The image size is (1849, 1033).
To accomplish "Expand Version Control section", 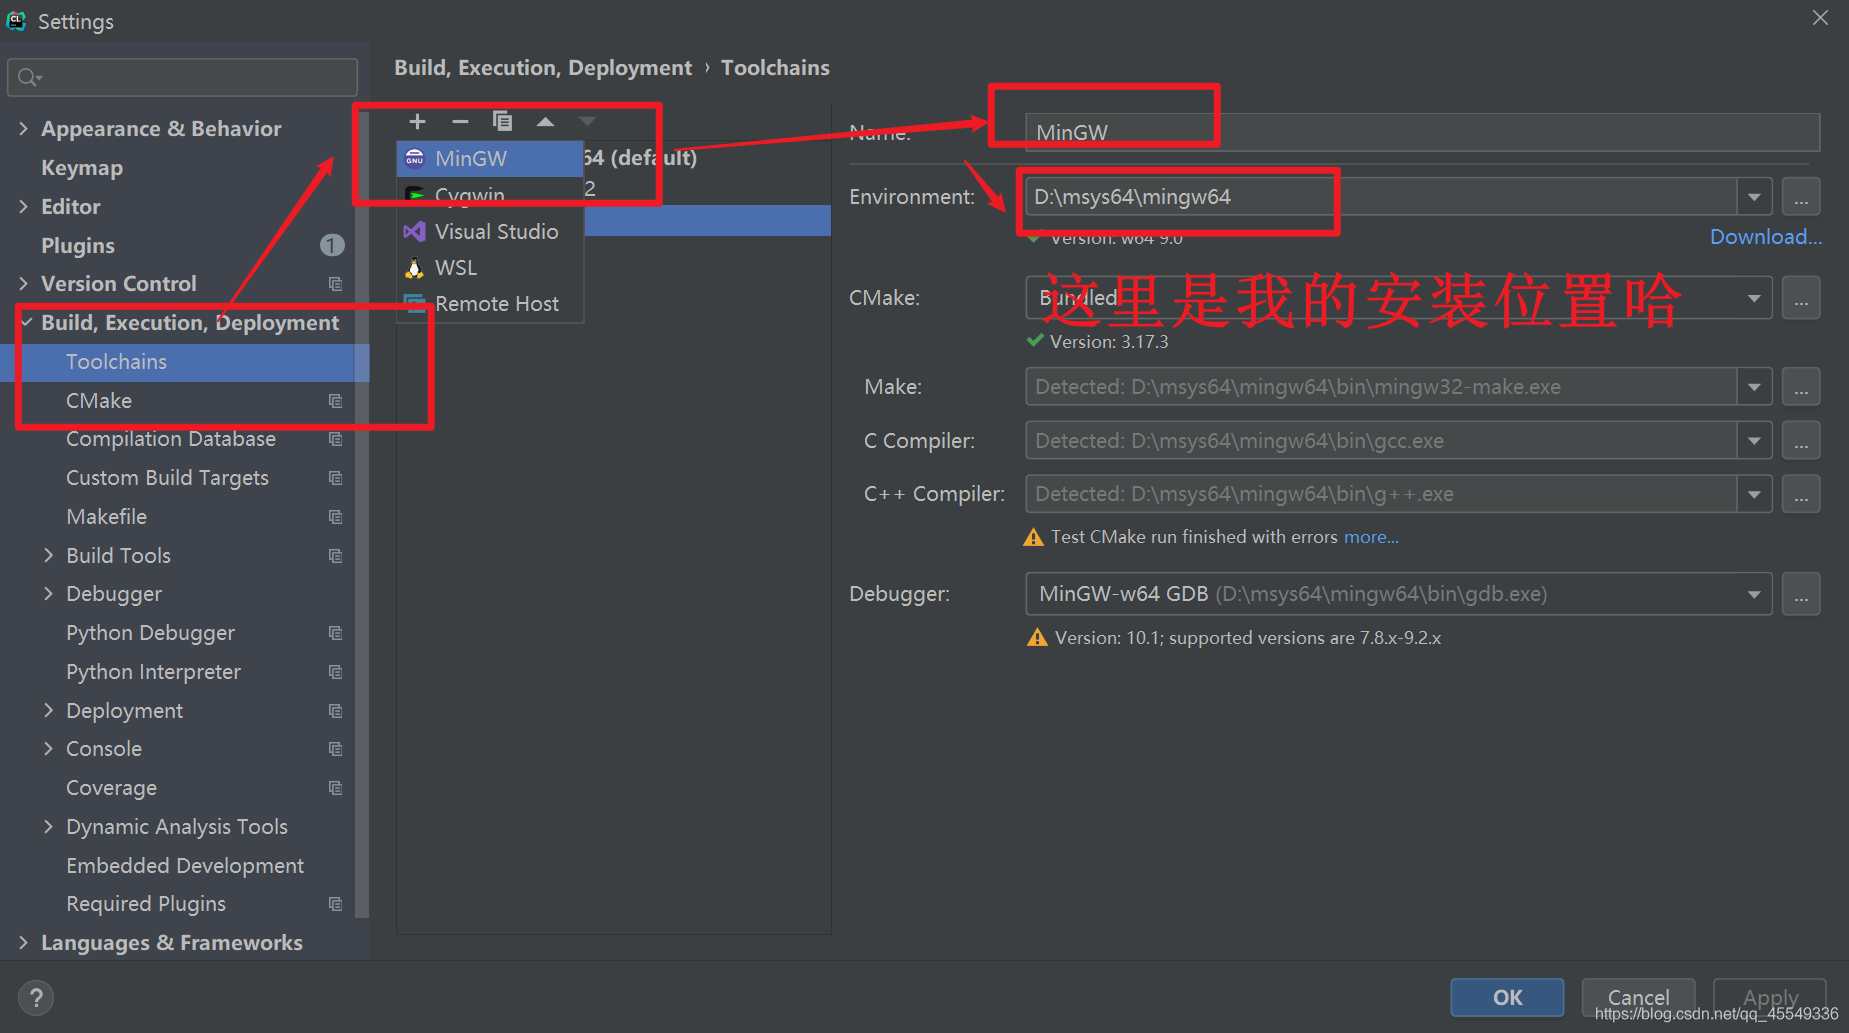I will coord(23,283).
